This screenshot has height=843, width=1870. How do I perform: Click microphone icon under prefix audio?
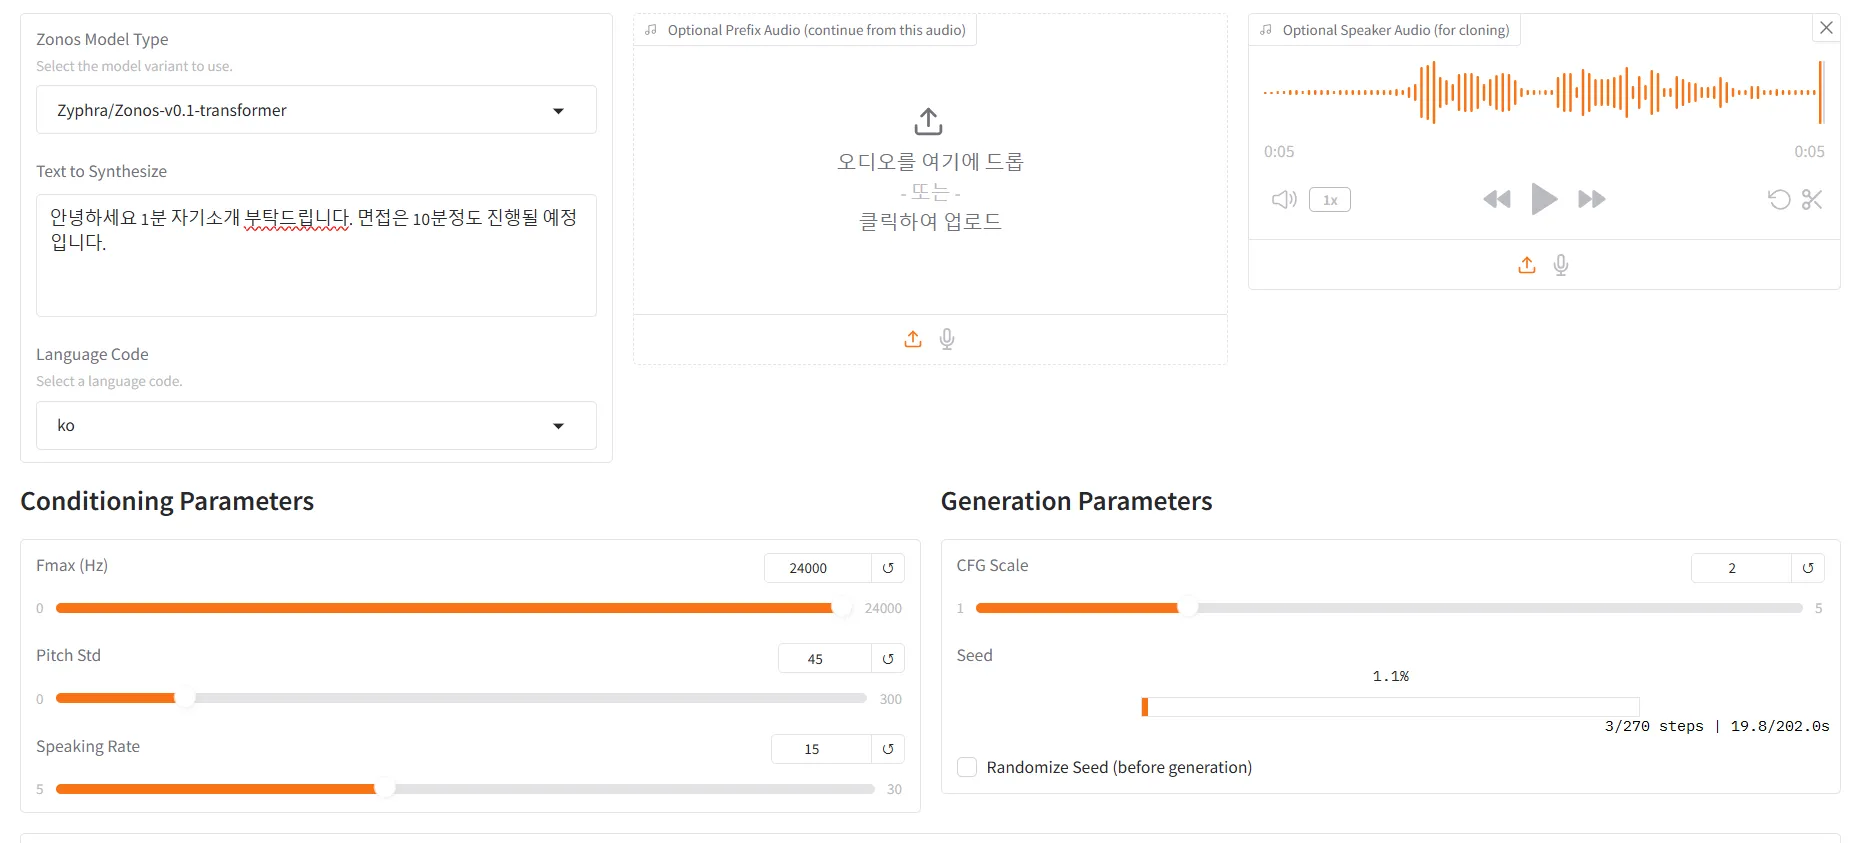tap(947, 339)
